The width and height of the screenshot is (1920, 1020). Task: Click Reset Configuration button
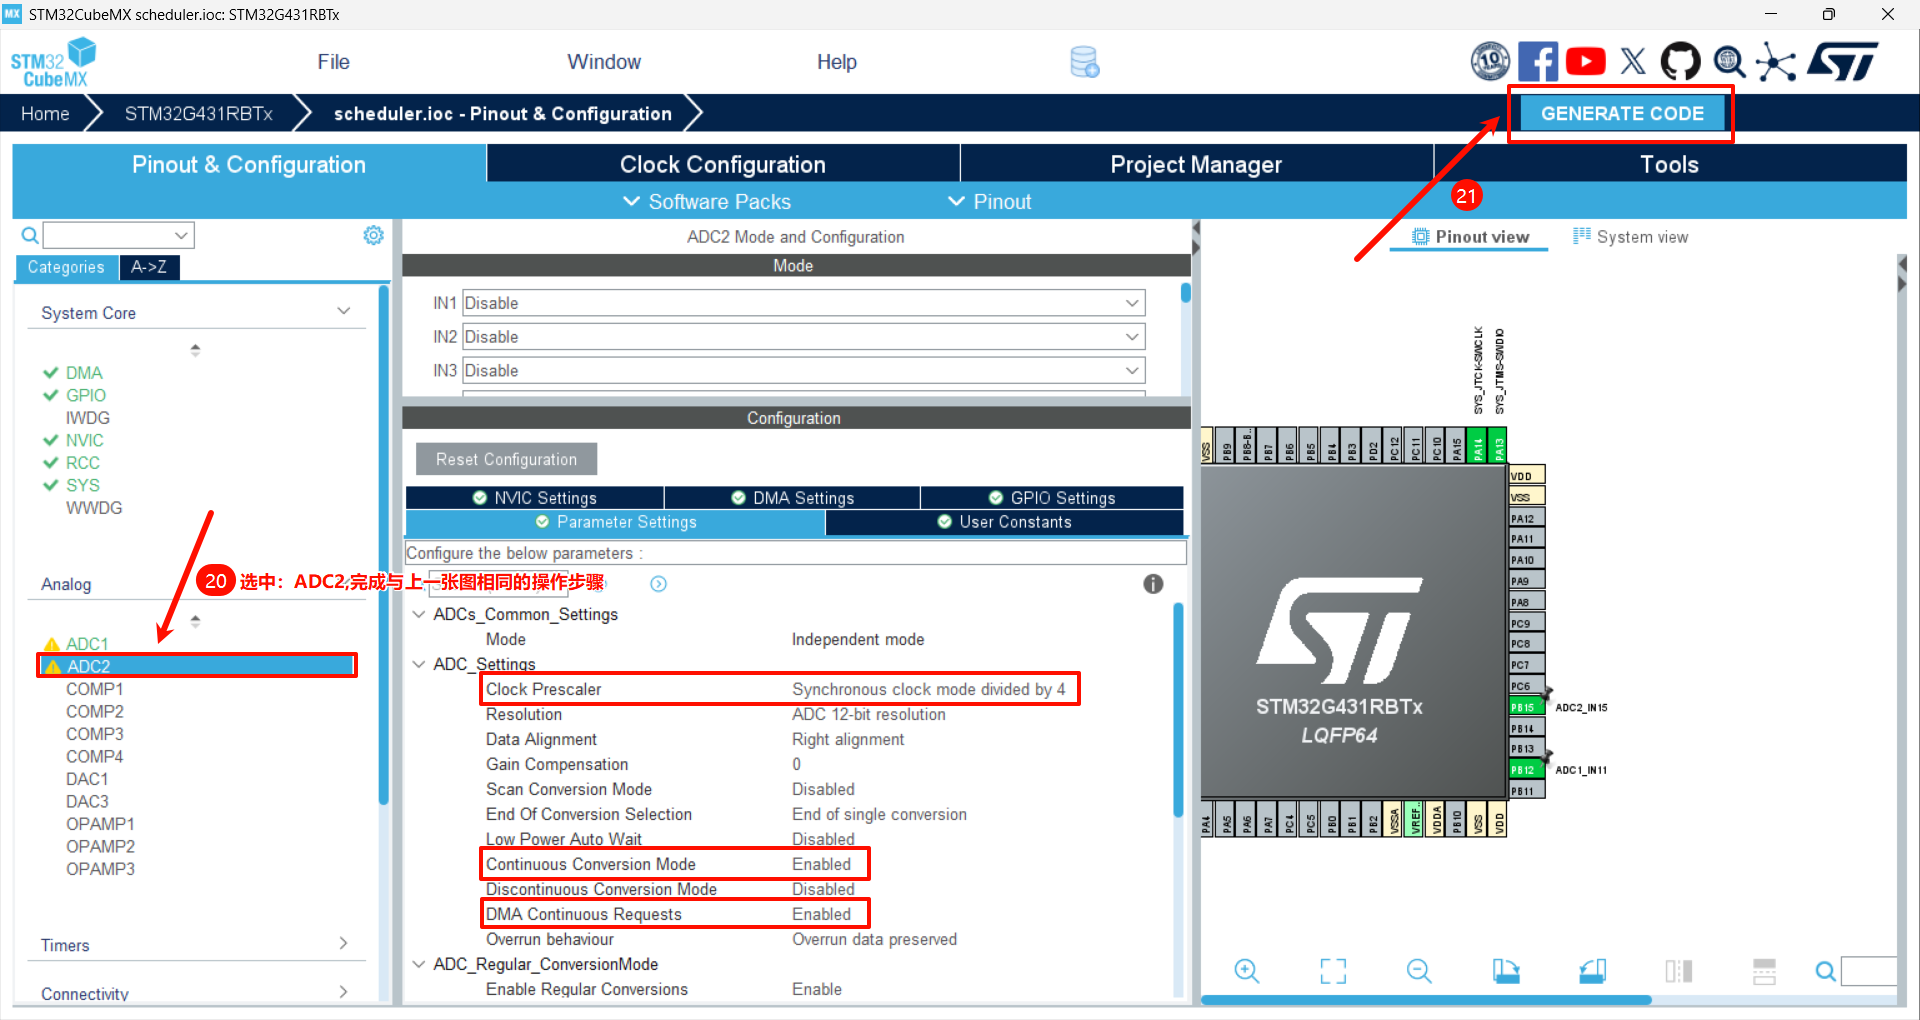coord(506,459)
